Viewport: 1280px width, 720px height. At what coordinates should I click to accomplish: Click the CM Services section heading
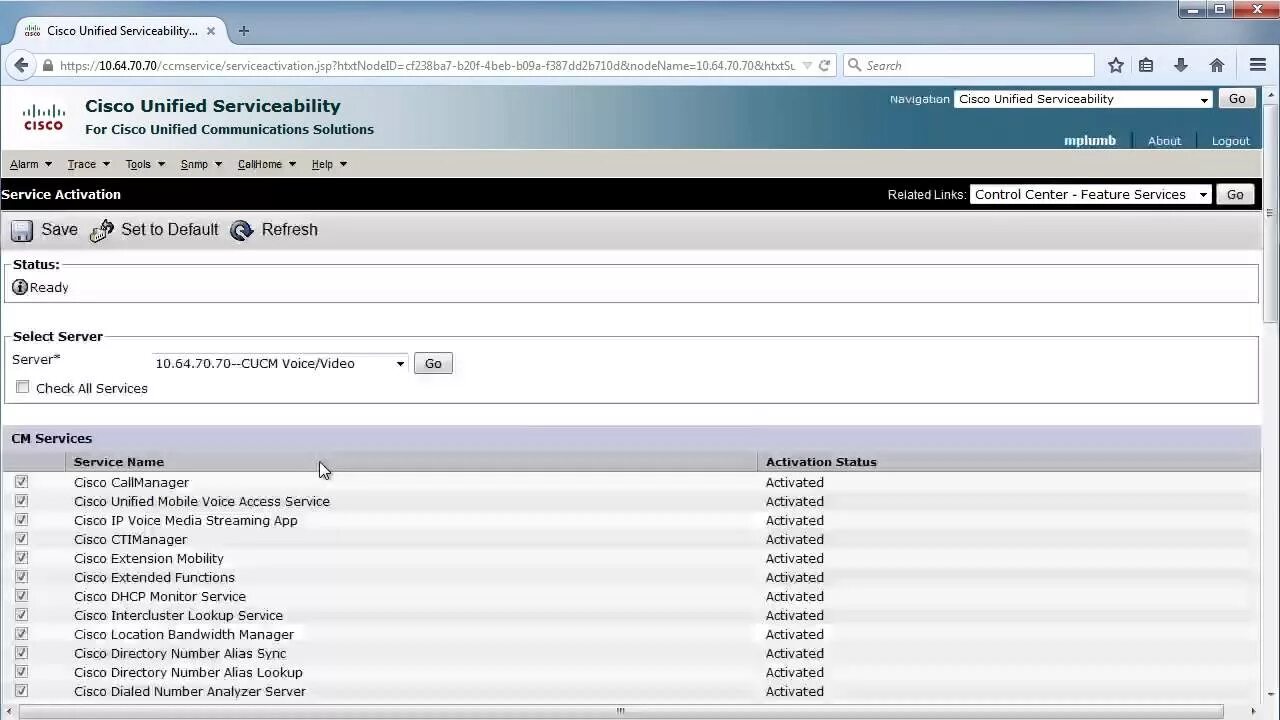point(51,438)
